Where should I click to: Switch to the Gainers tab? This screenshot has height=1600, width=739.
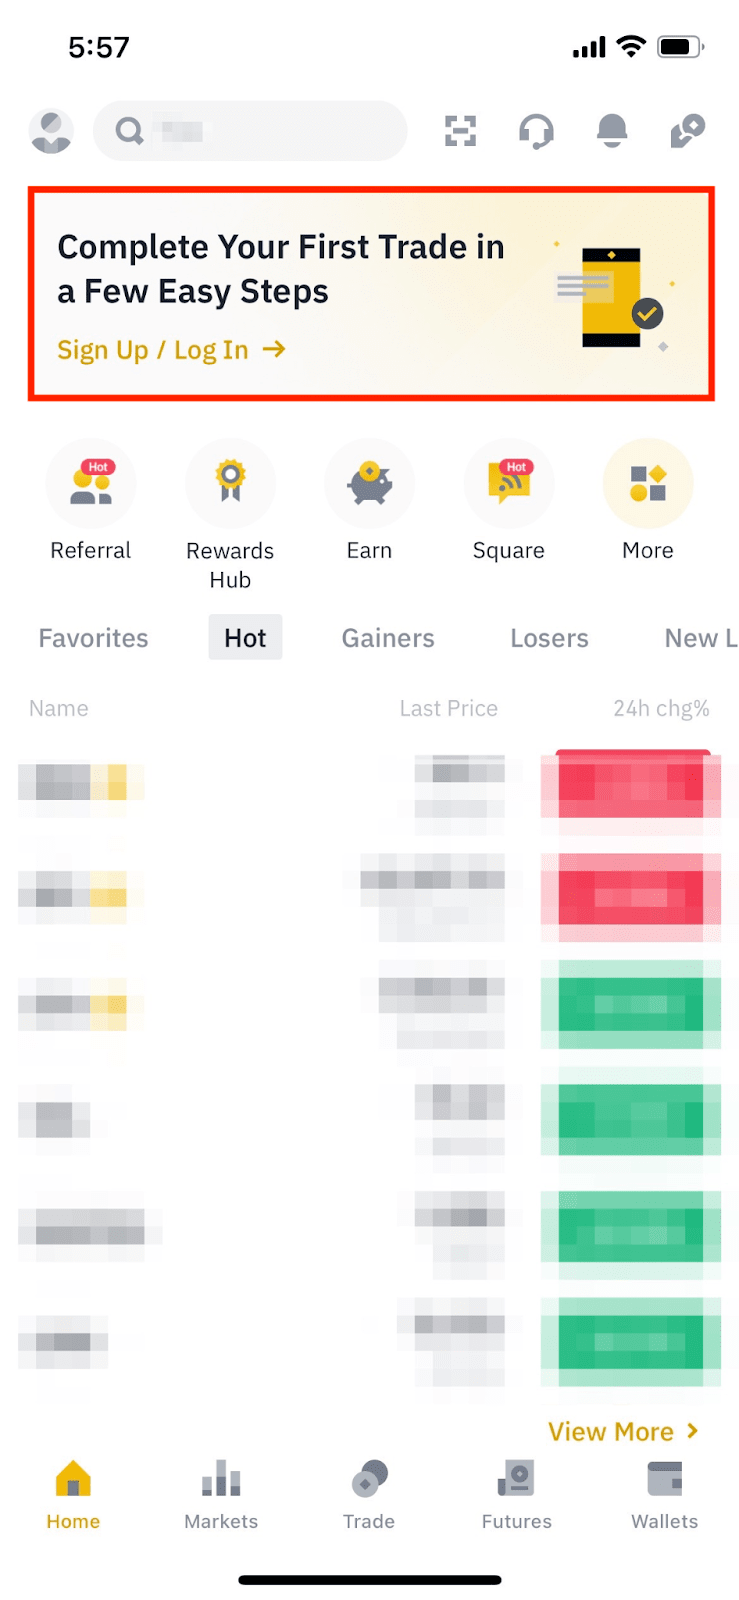(x=388, y=637)
